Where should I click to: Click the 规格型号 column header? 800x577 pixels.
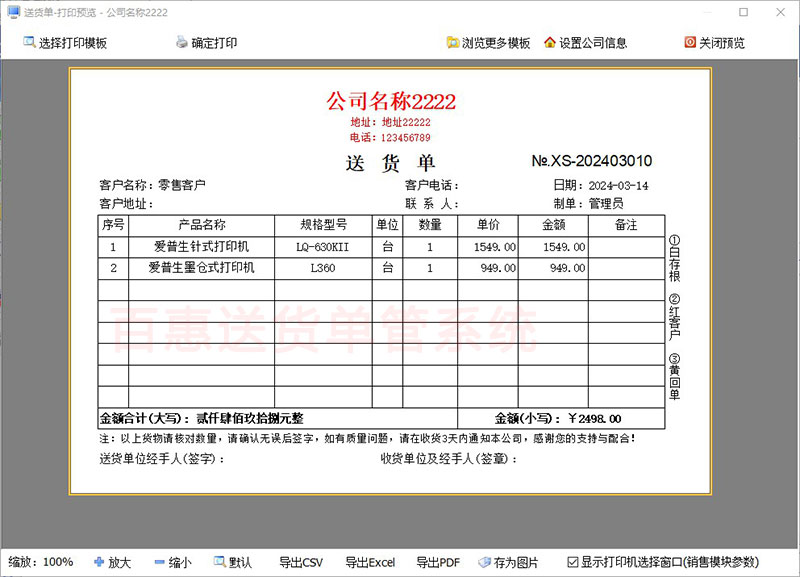tap(323, 225)
